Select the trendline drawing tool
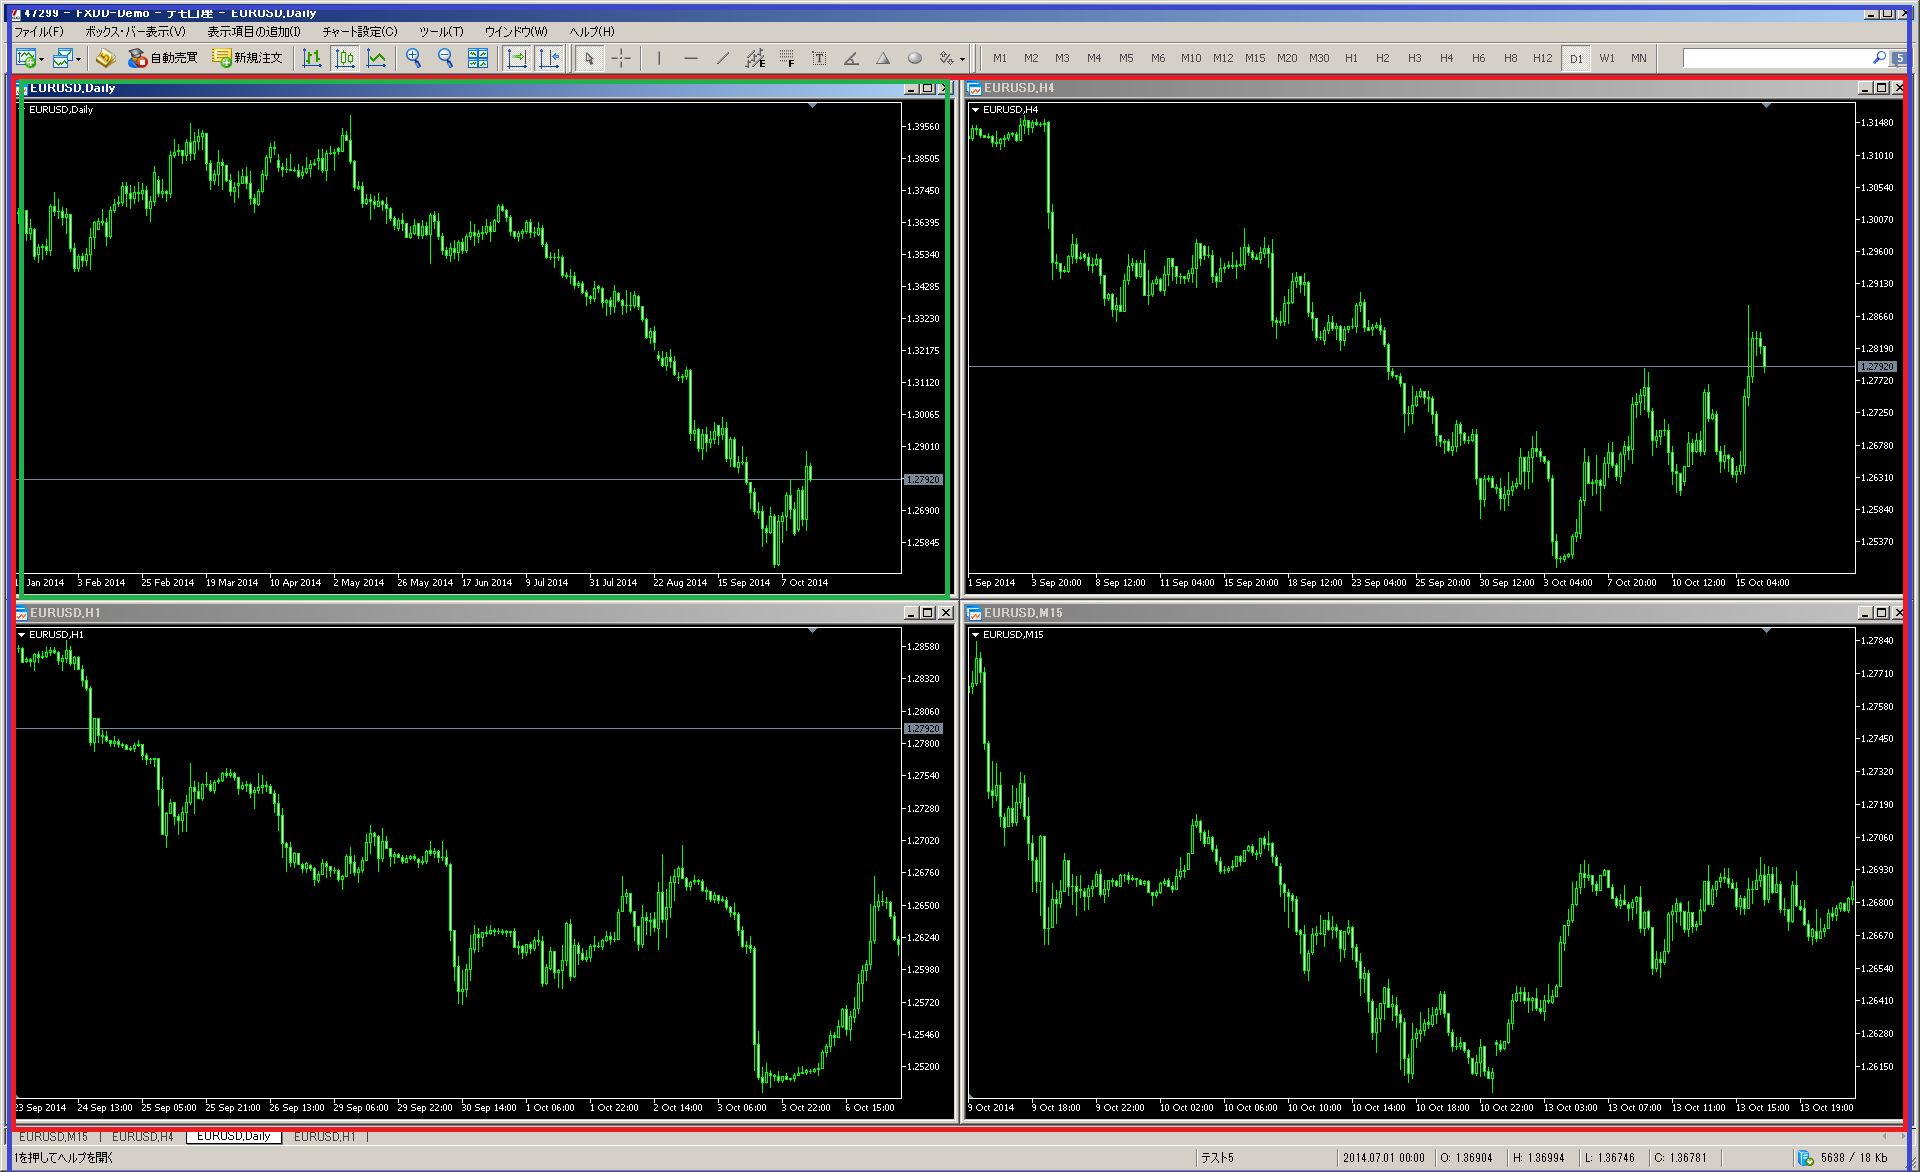 coord(723,58)
